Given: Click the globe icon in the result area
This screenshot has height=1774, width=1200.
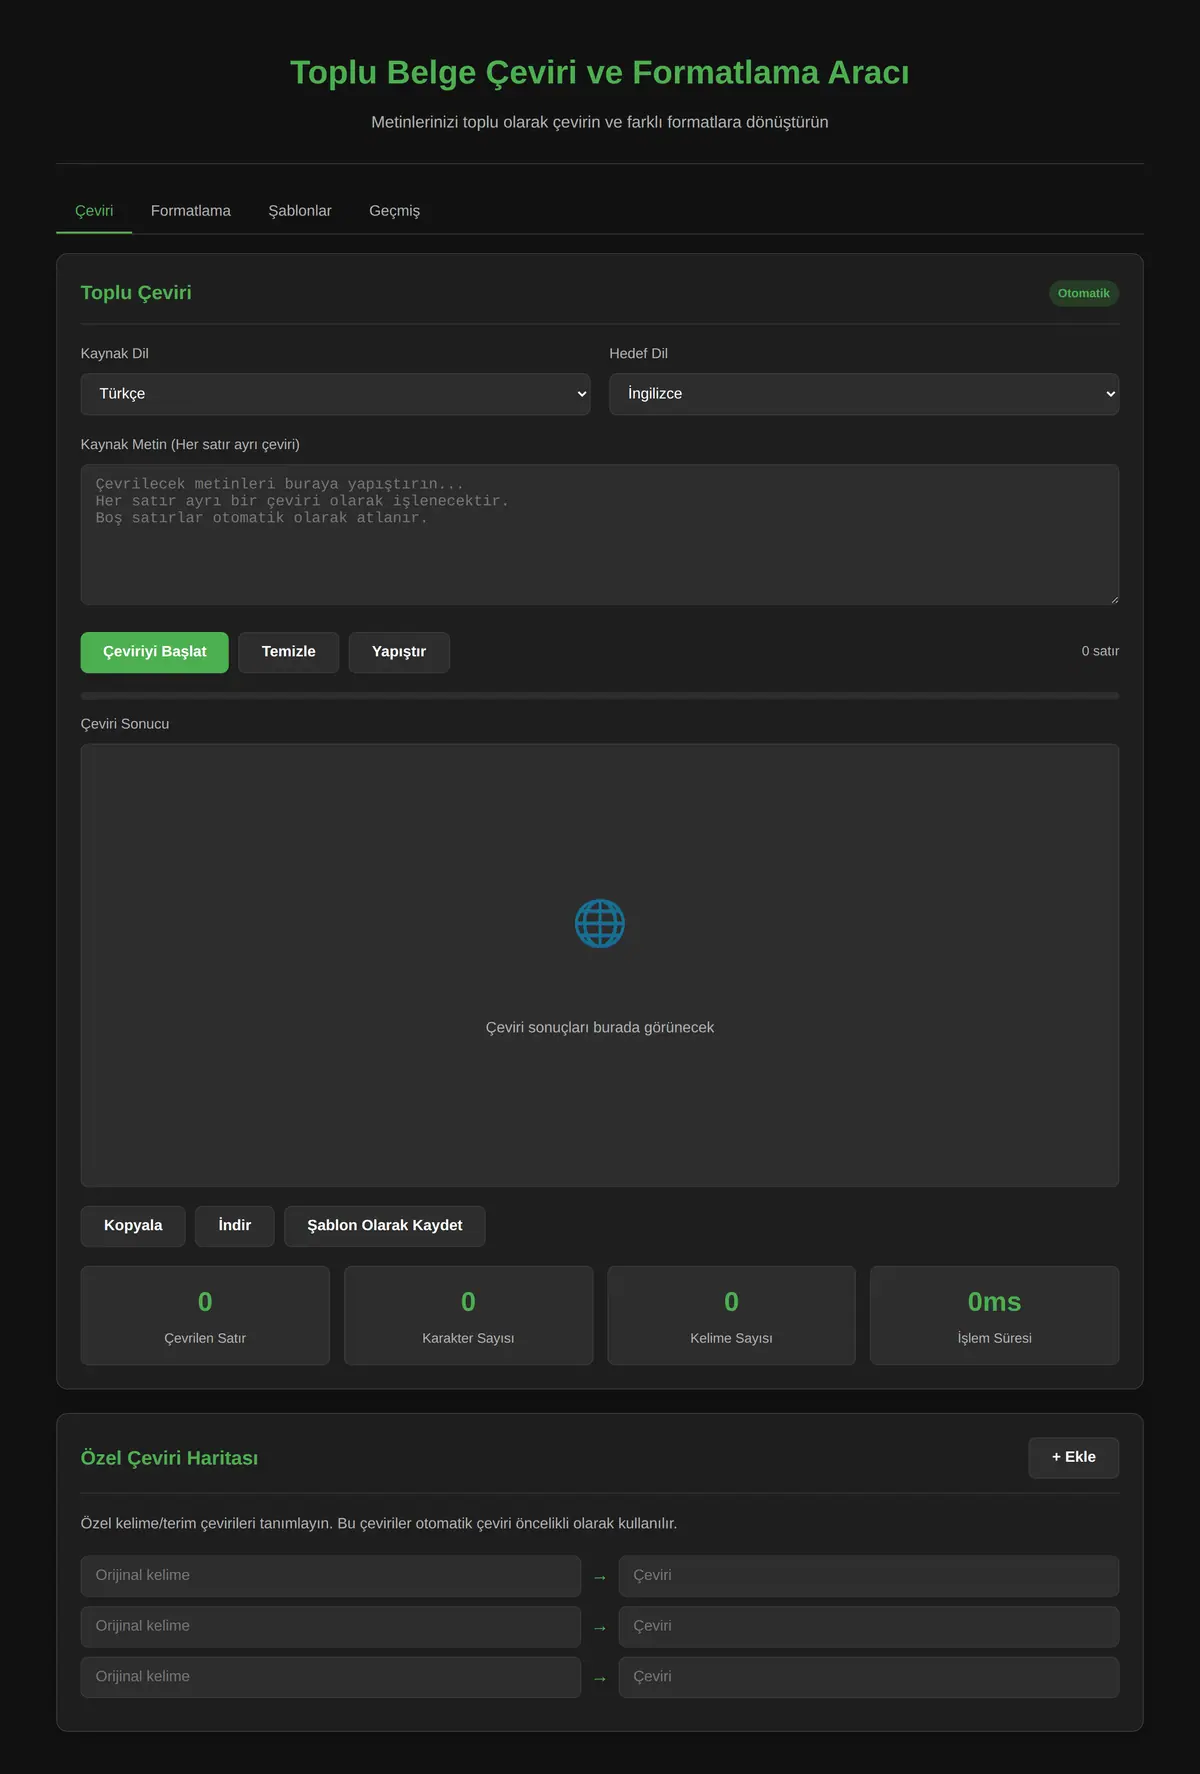Looking at the screenshot, I should point(600,923).
